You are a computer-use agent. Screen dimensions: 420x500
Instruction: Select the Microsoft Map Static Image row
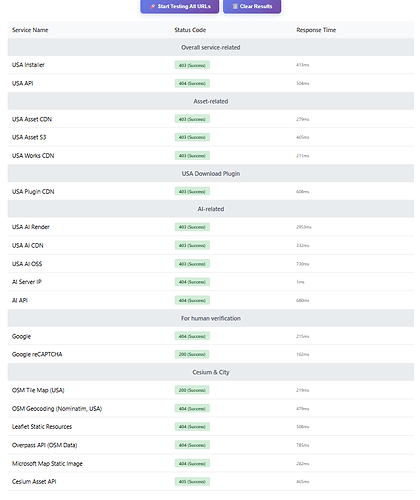[x=211, y=463]
